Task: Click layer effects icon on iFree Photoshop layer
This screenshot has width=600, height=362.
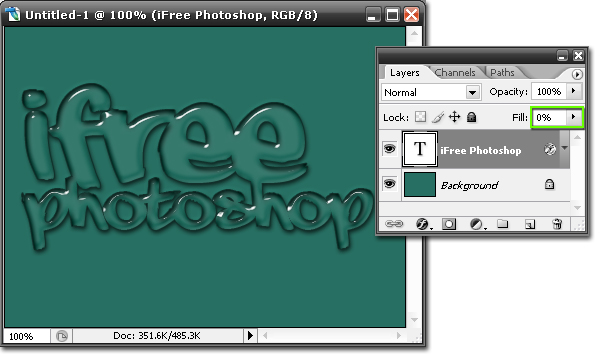Action: (x=550, y=149)
